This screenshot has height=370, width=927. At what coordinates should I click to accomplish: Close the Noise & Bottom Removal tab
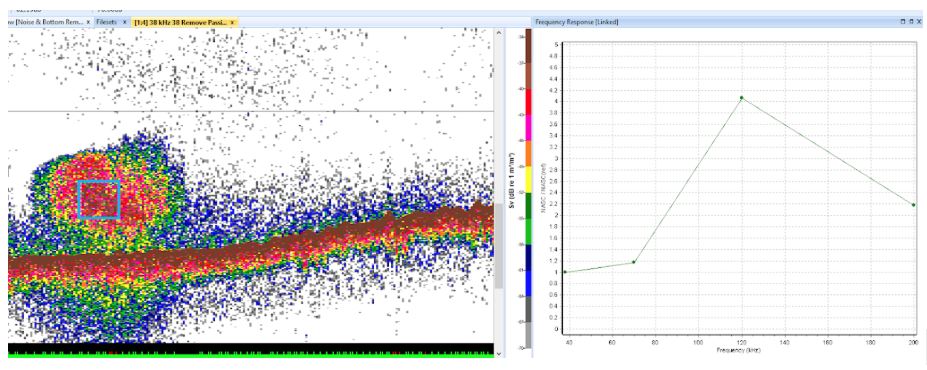[88, 22]
